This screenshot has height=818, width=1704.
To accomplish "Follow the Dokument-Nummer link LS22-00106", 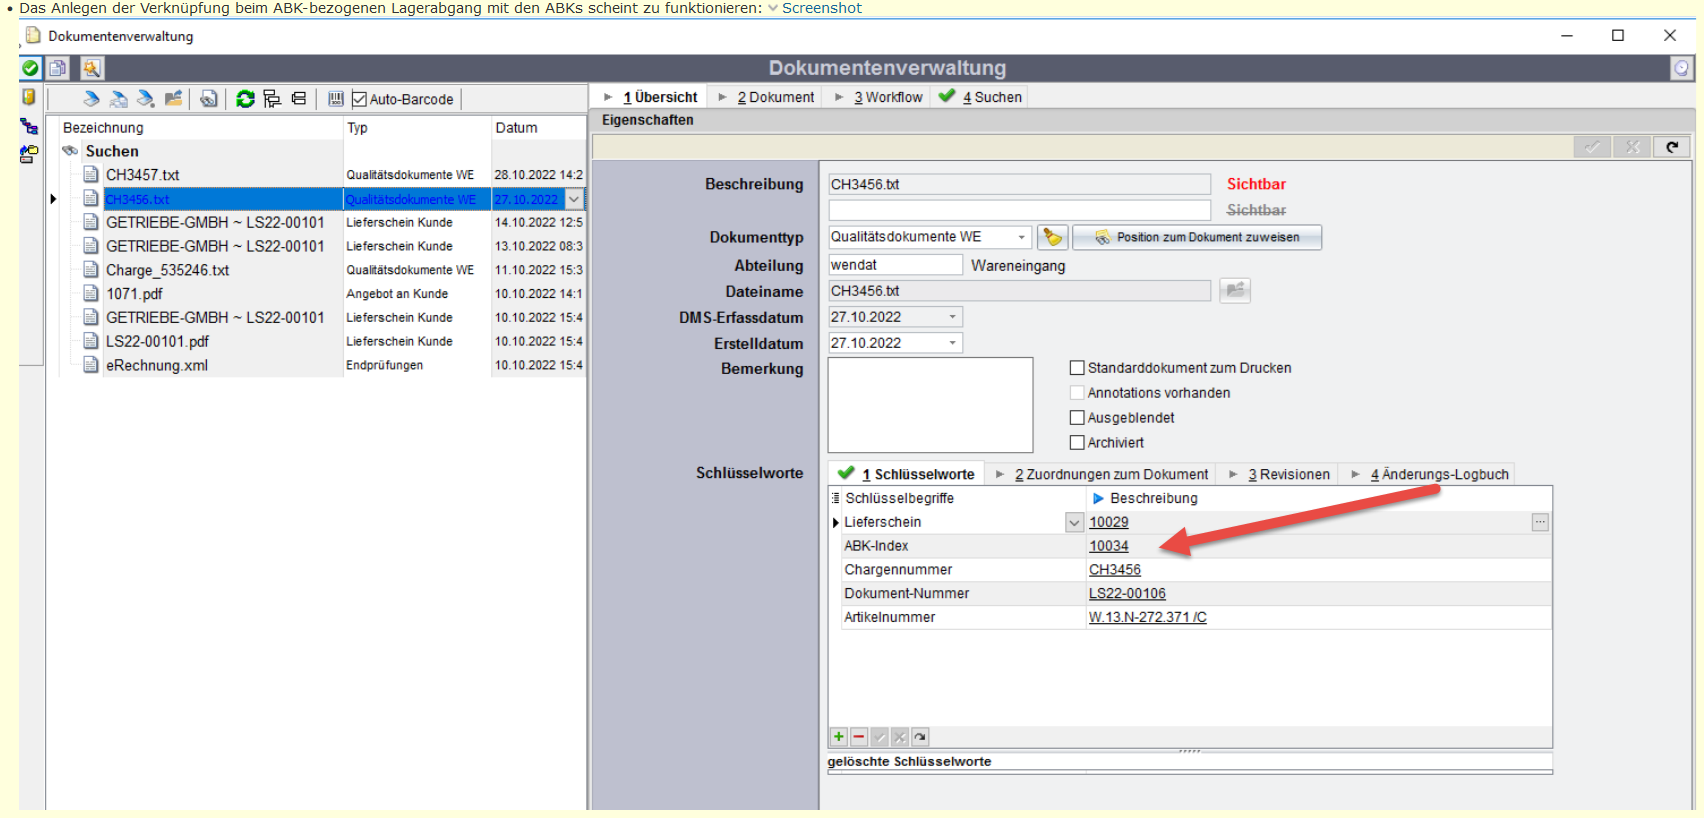I will click(x=1127, y=594).
